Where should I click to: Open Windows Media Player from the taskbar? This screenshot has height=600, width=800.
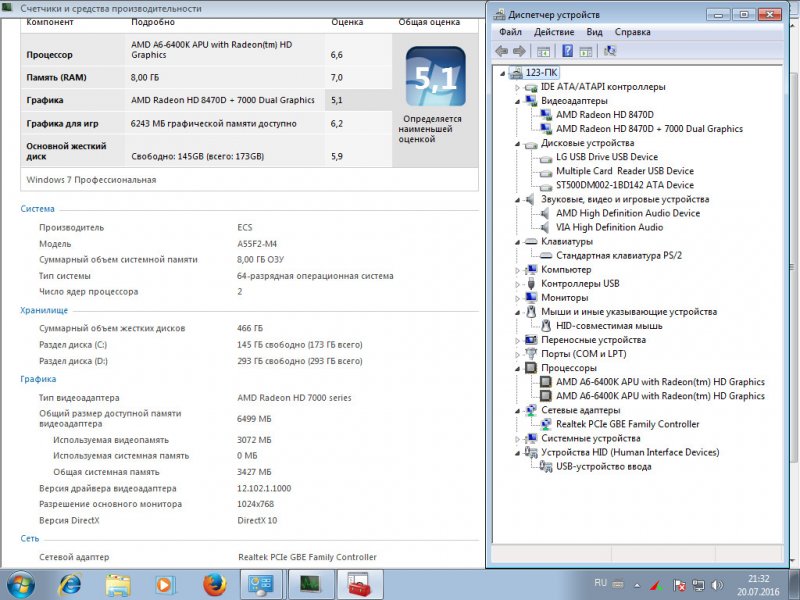point(164,583)
